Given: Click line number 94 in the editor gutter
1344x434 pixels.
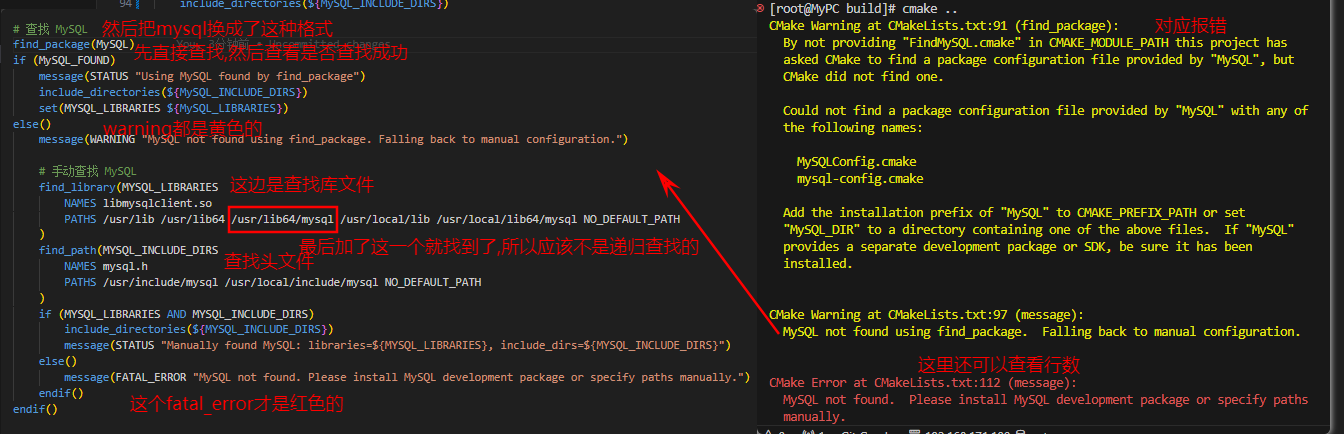Looking at the screenshot, I should click(x=127, y=4).
